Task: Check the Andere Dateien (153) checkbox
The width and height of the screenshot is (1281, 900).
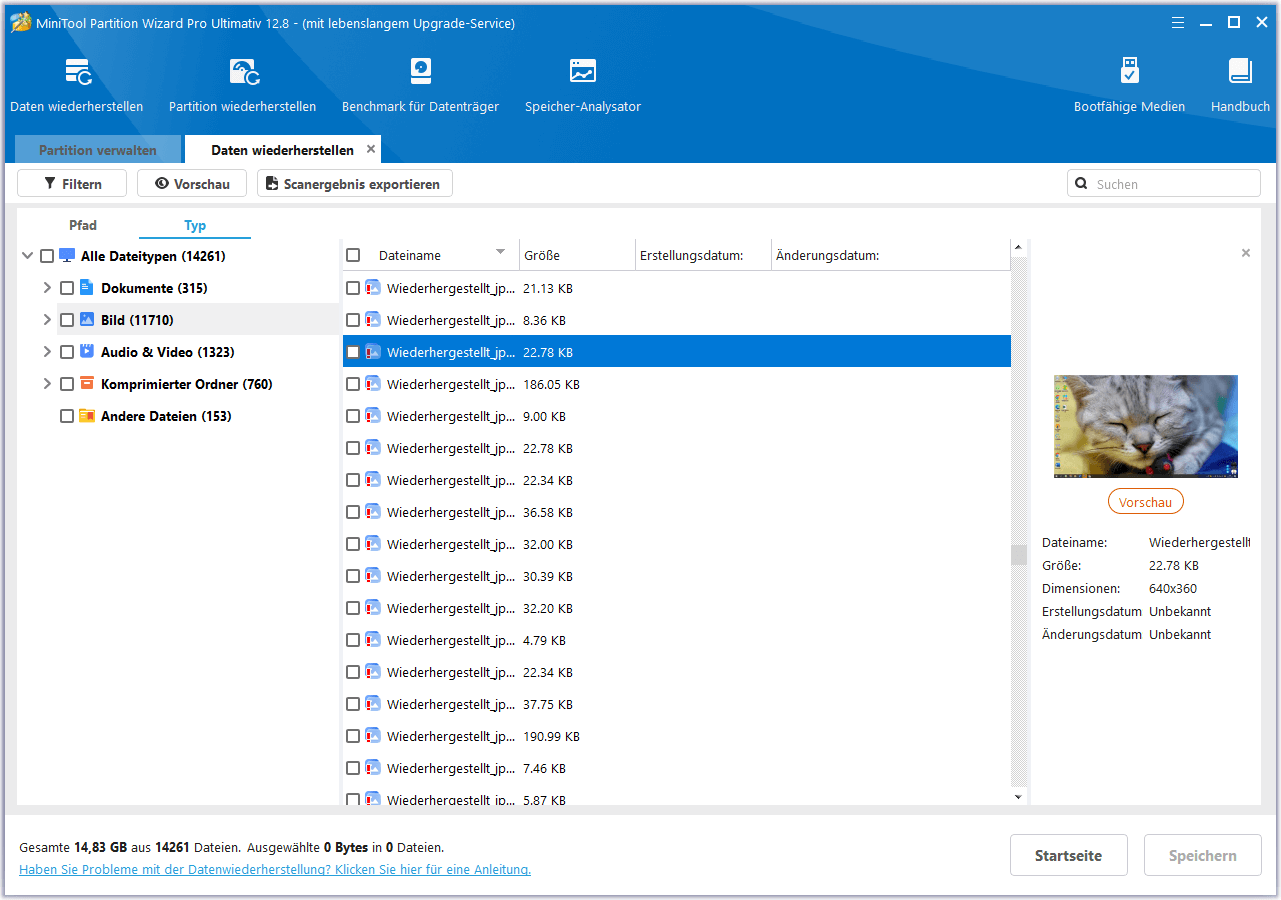Action: click(x=67, y=416)
